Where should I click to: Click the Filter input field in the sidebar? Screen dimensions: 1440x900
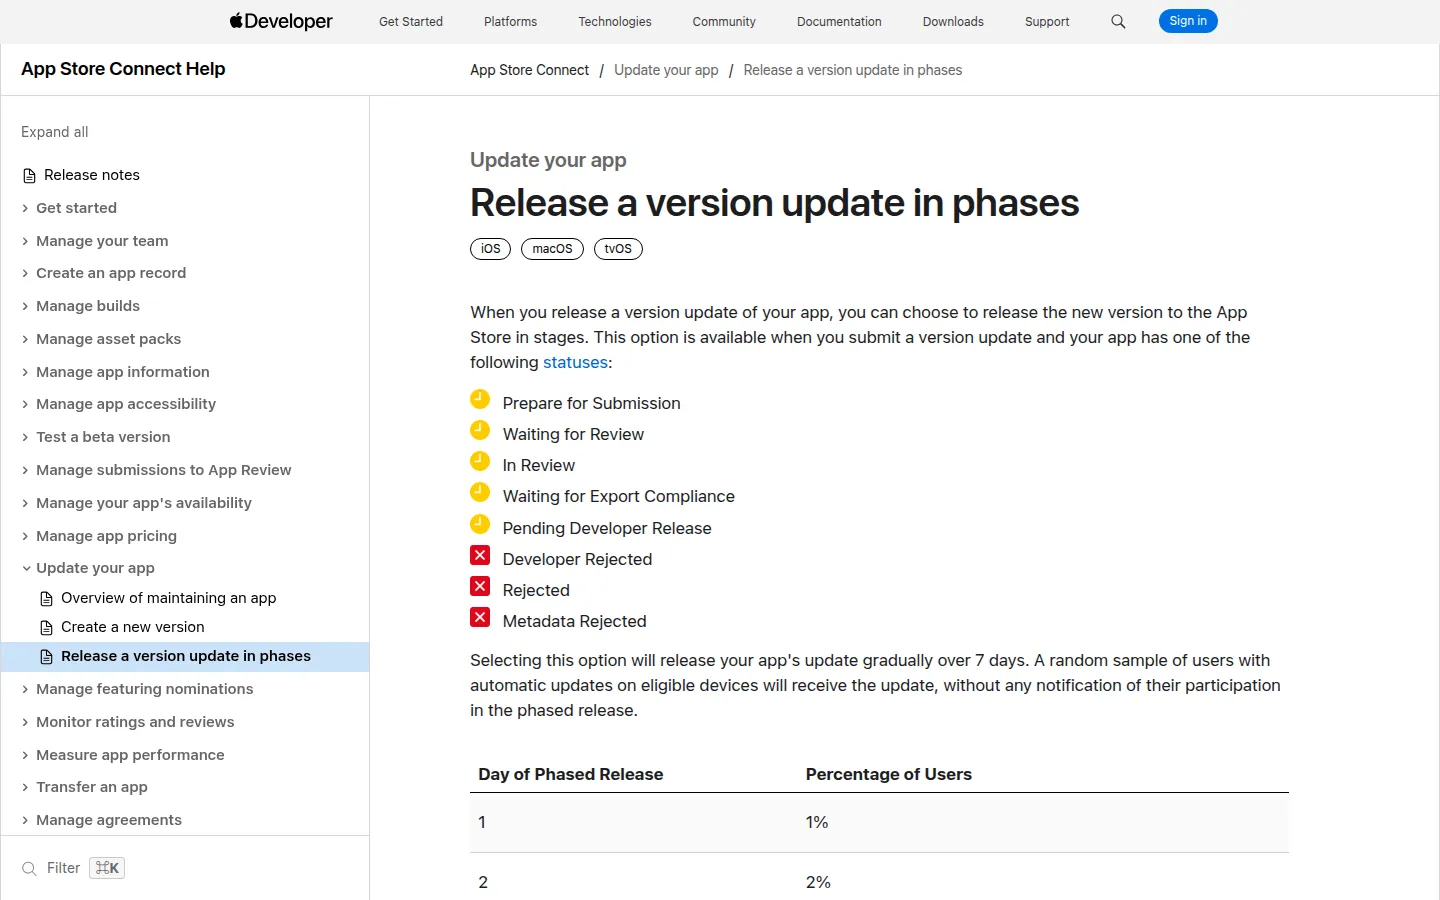(185, 868)
